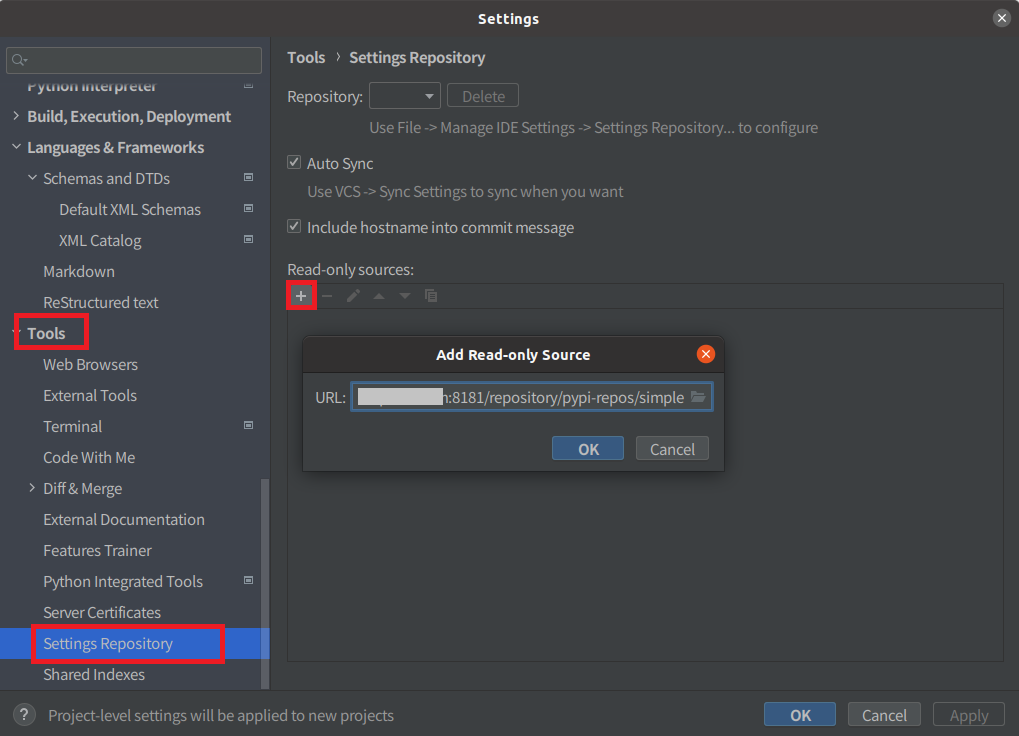Click the move up arrow icon

point(379,296)
